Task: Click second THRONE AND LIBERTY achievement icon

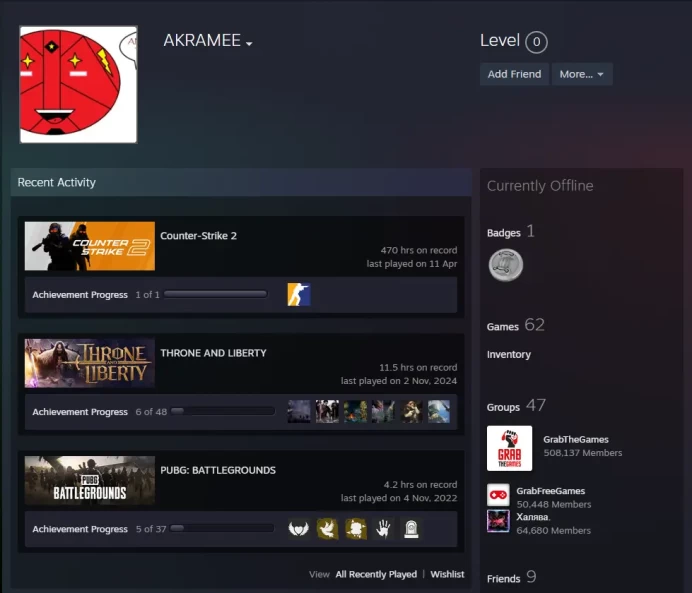Action: click(x=327, y=412)
